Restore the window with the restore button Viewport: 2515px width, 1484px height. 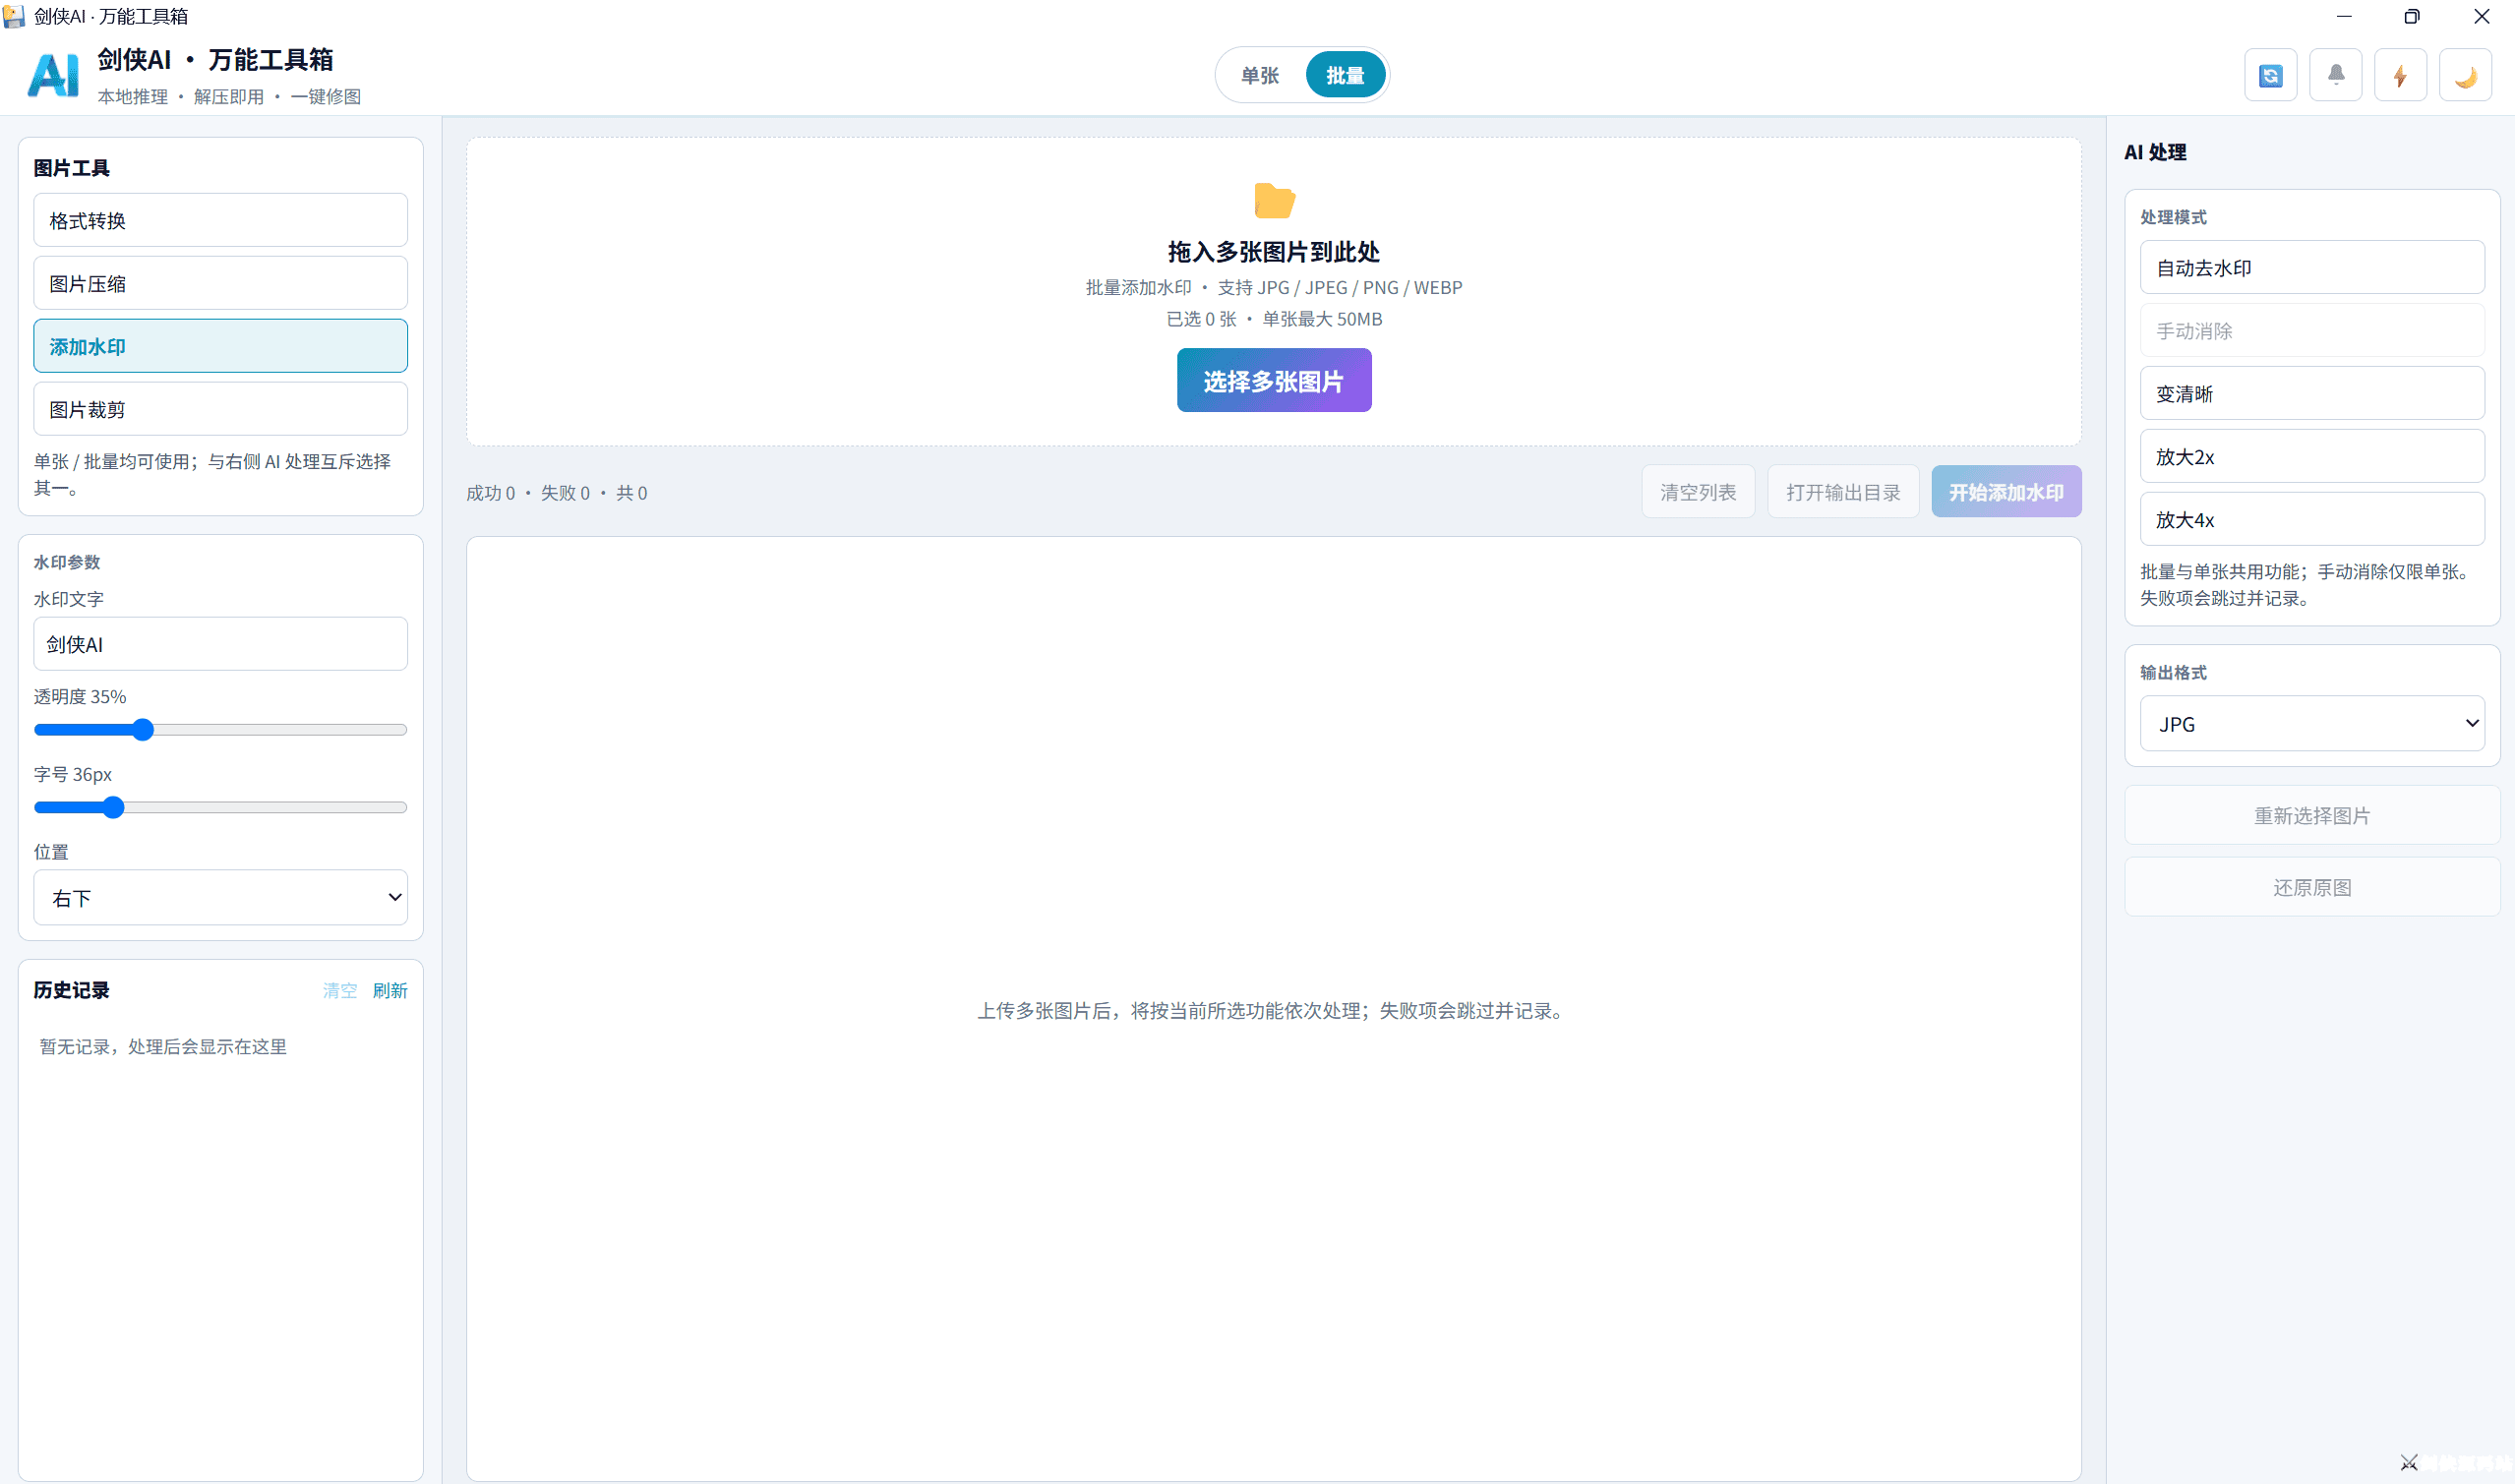[2411, 16]
